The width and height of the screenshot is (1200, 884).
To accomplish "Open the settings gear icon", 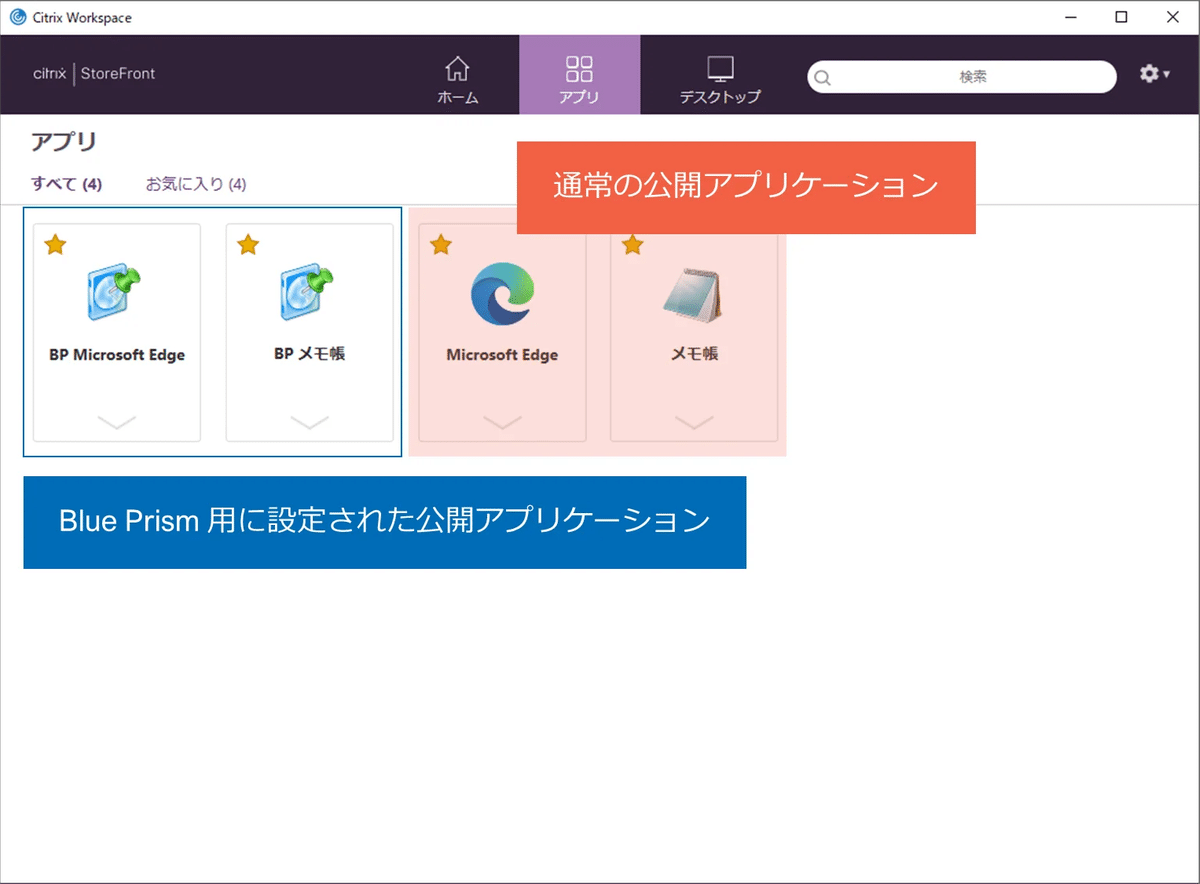I will pyautogui.click(x=1146, y=74).
